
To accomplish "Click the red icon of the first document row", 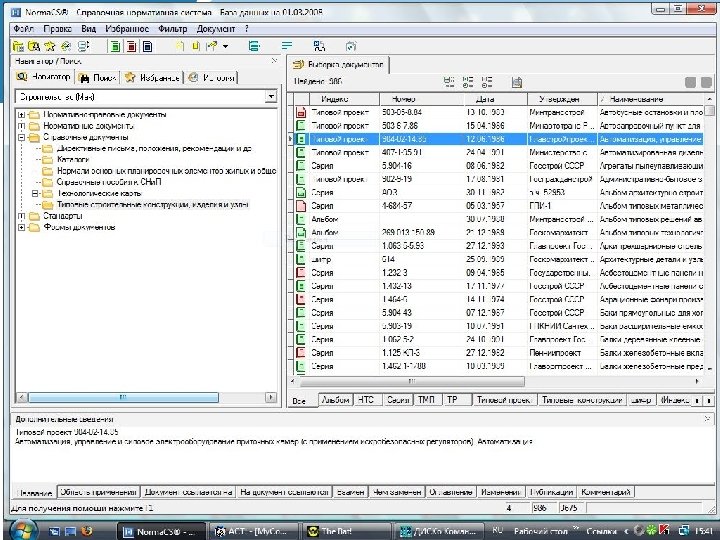I will (301, 113).
